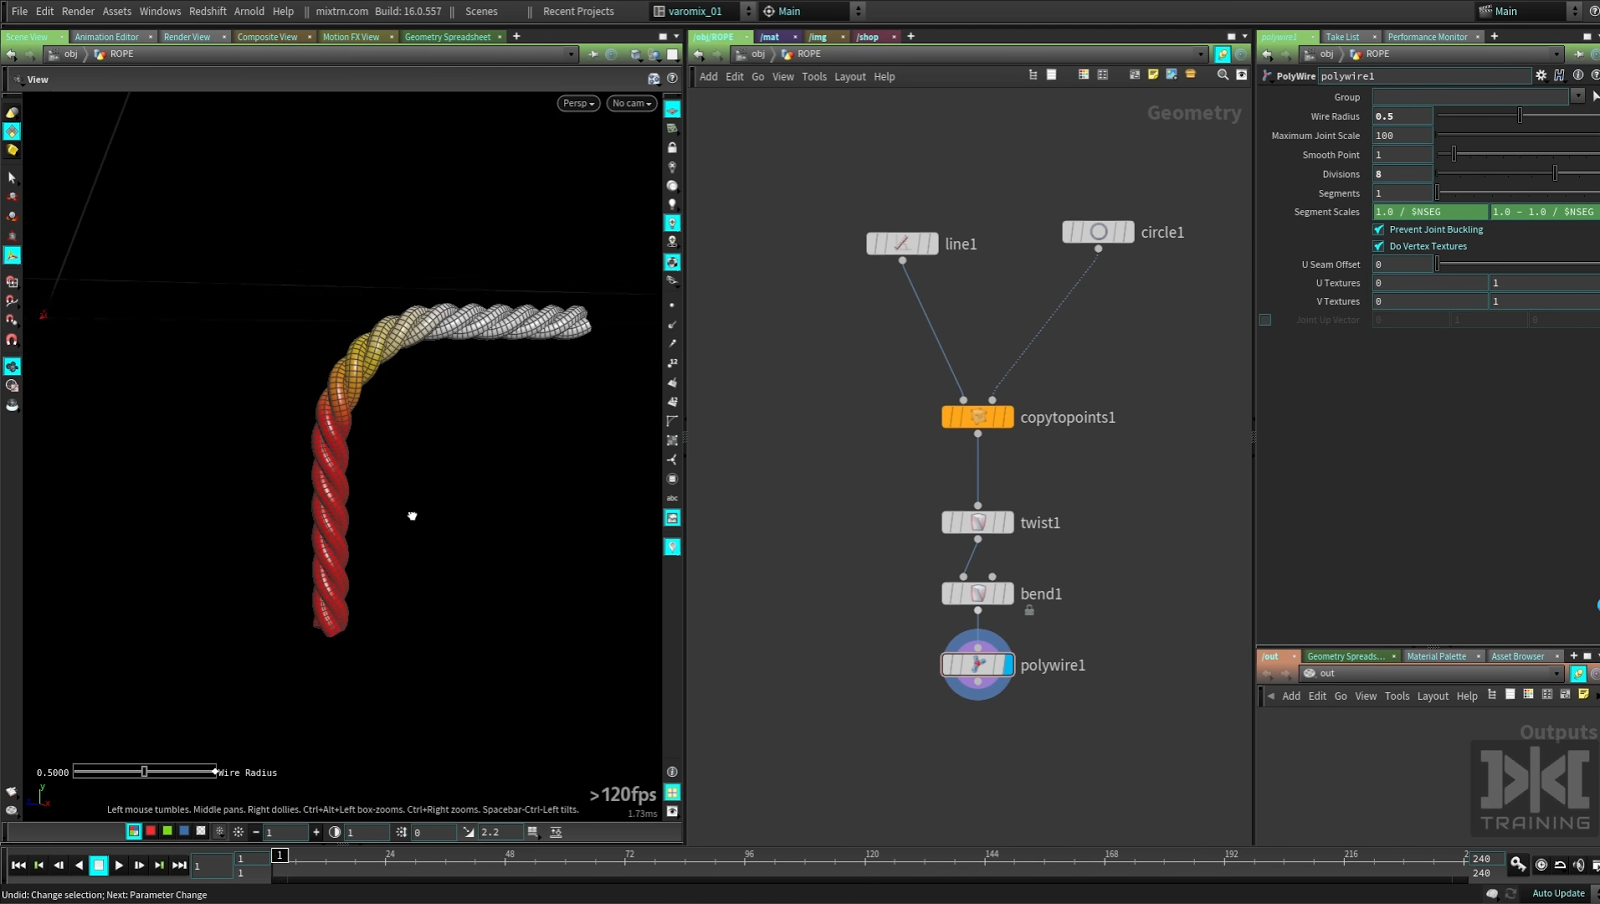This screenshot has height=904, width=1600.
Task: Click the Wire Radius slider below the viewport
Action: [x=145, y=772]
